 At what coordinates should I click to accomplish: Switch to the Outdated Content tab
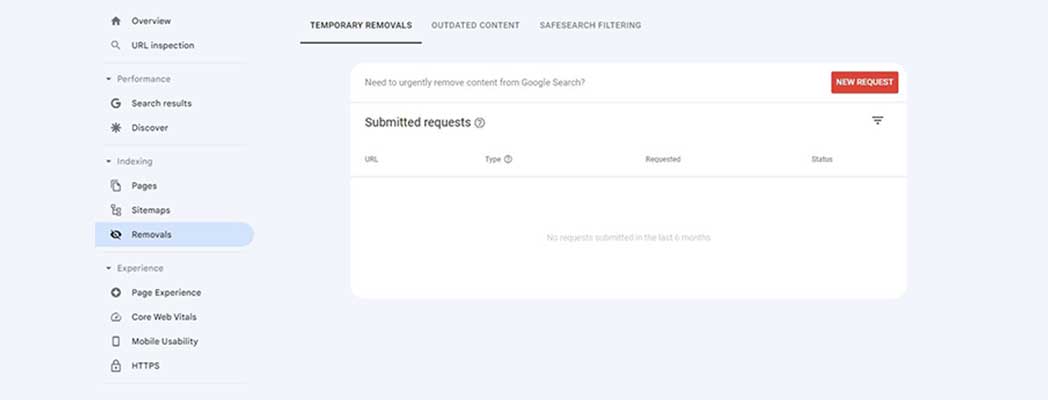click(x=475, y=25)
